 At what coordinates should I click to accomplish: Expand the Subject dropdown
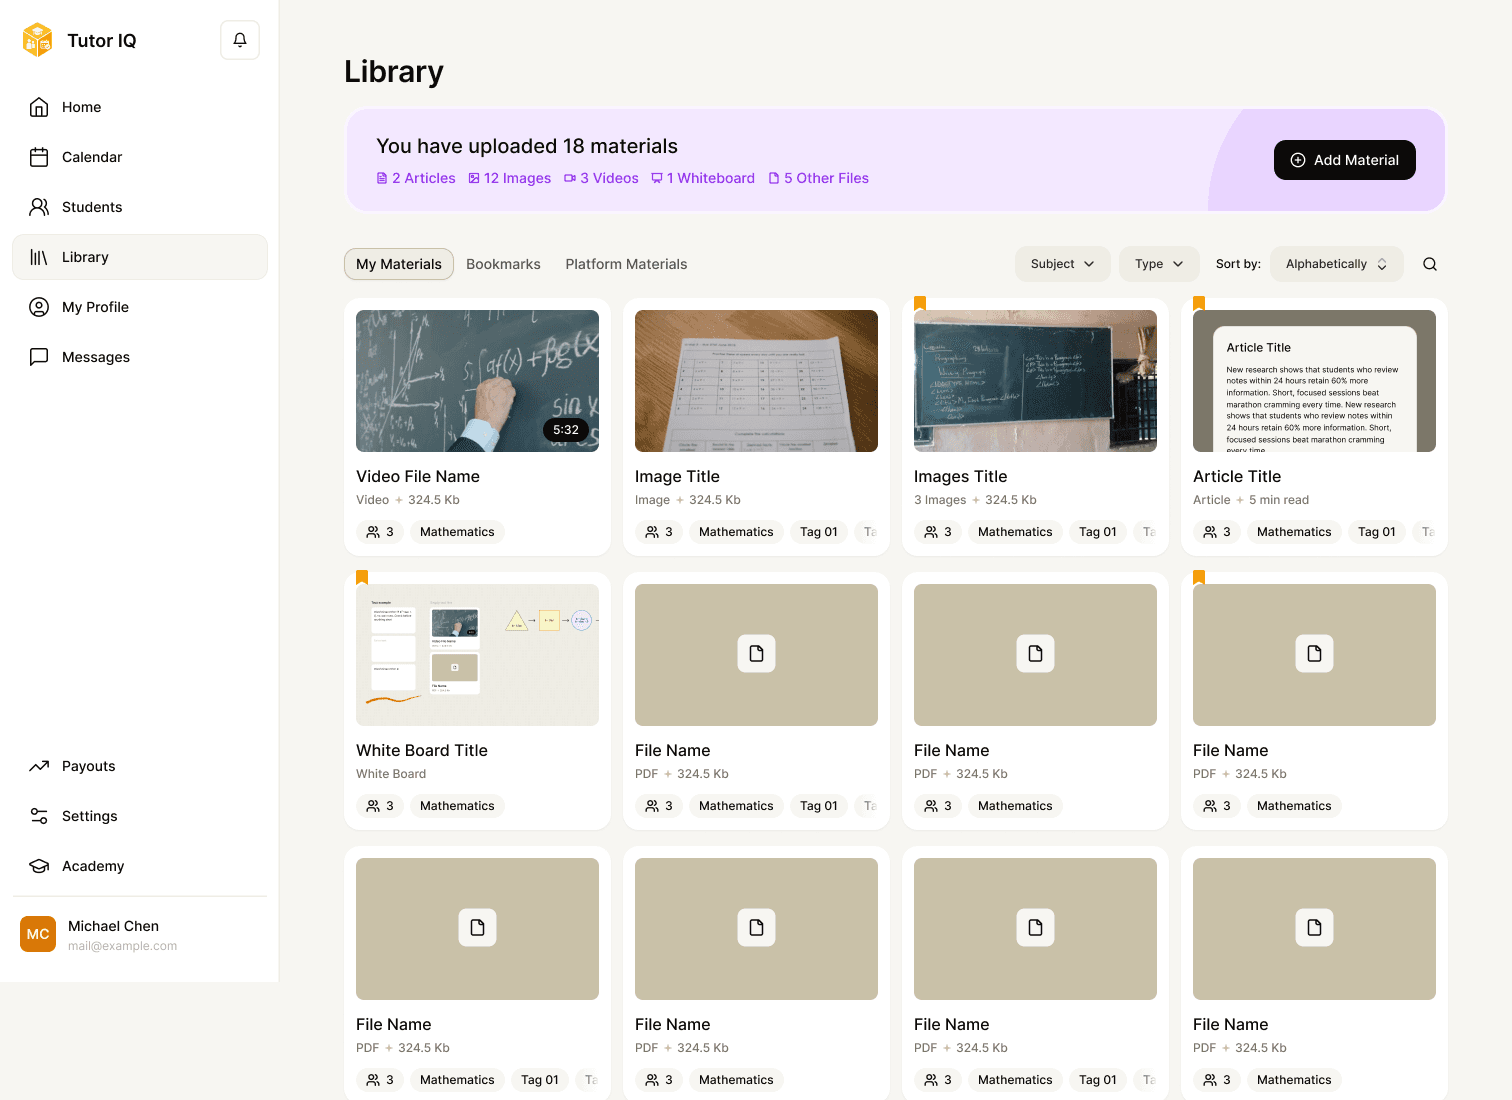(1063, 264)
